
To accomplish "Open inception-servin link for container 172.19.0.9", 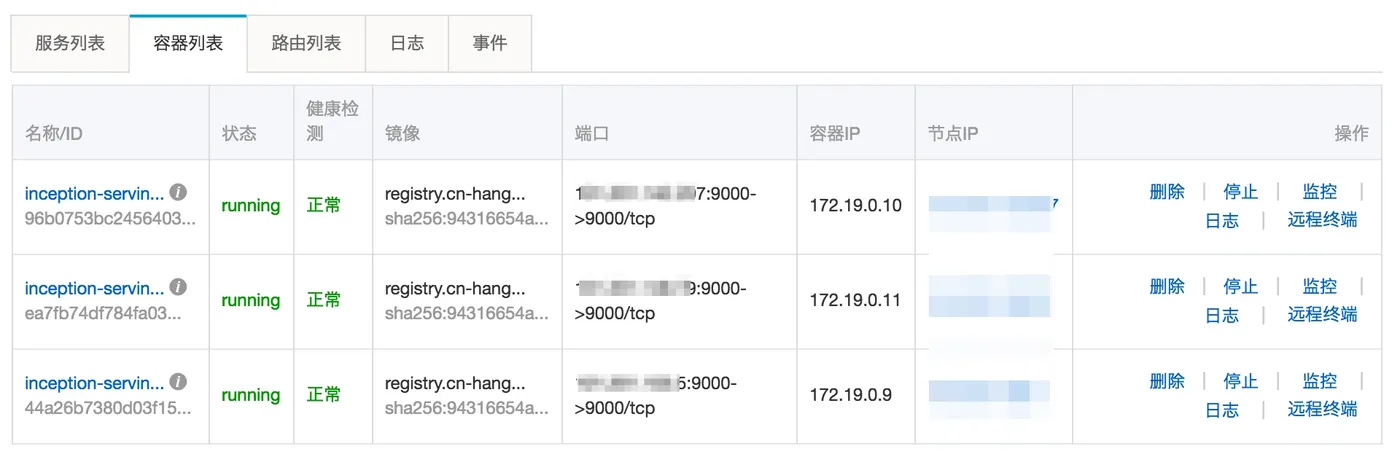I will [95, 383].
